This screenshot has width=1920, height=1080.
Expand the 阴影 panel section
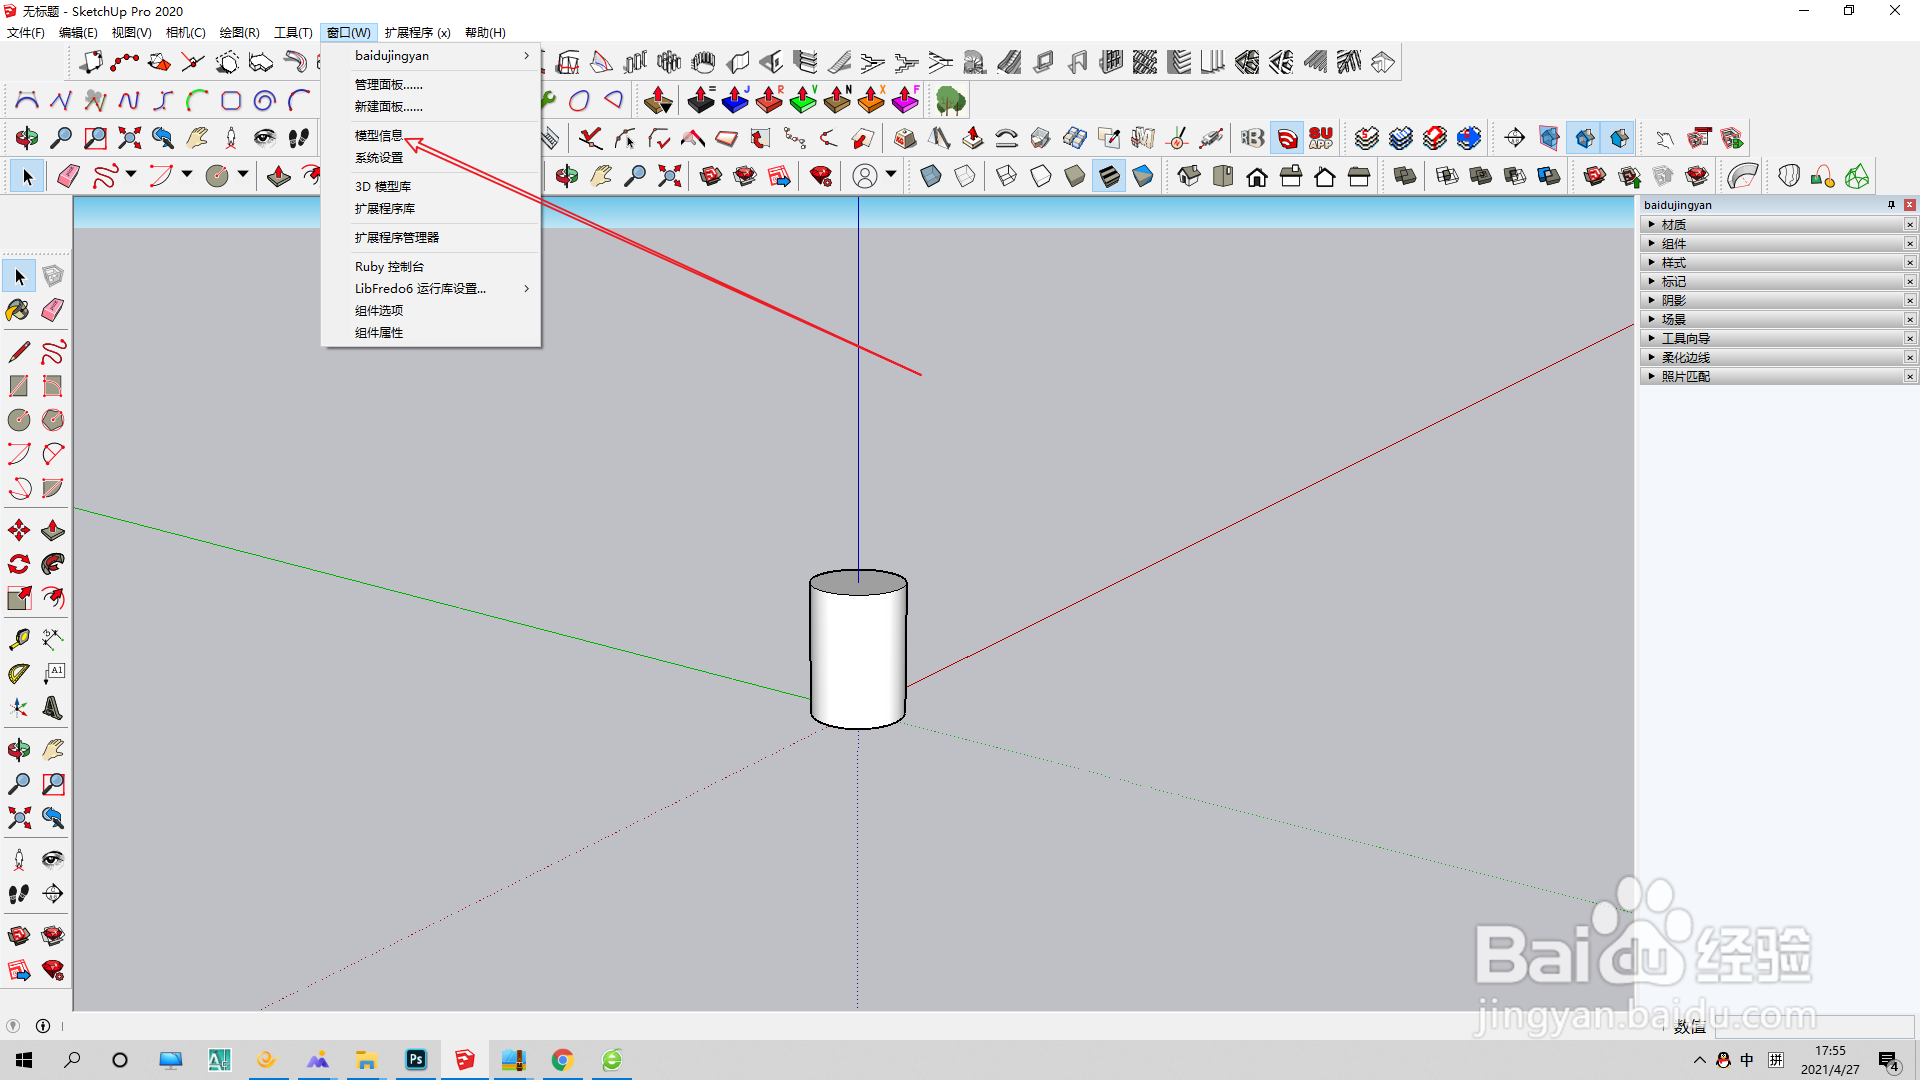coord(1673,300)
